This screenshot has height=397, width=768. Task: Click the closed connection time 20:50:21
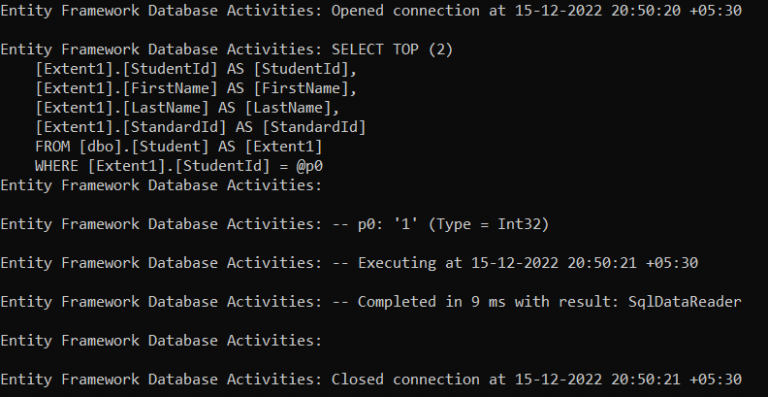click(x=646, y=379)
